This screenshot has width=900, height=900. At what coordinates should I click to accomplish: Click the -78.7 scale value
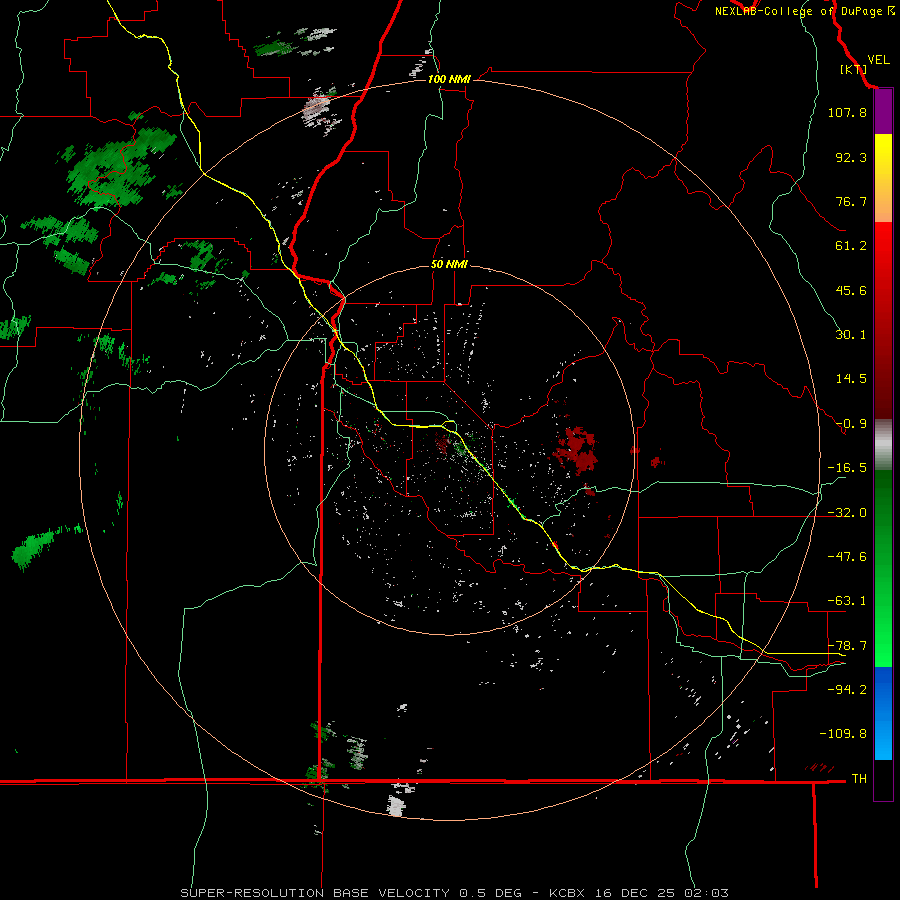click(847, 646)
